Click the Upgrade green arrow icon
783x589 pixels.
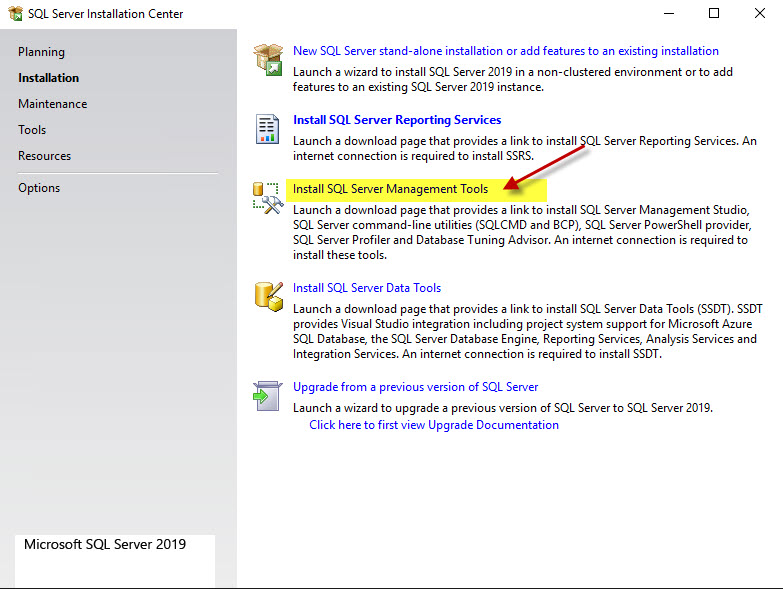pyautogui.click(x=268, y=396)
